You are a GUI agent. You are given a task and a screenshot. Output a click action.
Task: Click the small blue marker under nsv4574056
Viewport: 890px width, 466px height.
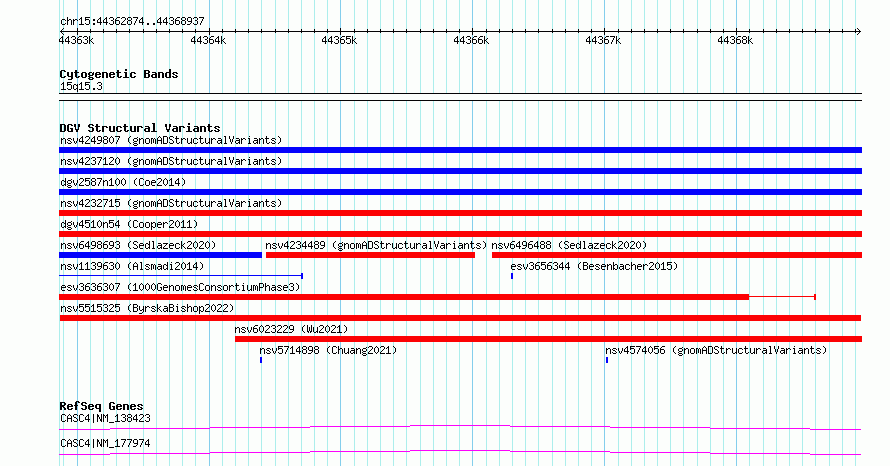[607, 360]
